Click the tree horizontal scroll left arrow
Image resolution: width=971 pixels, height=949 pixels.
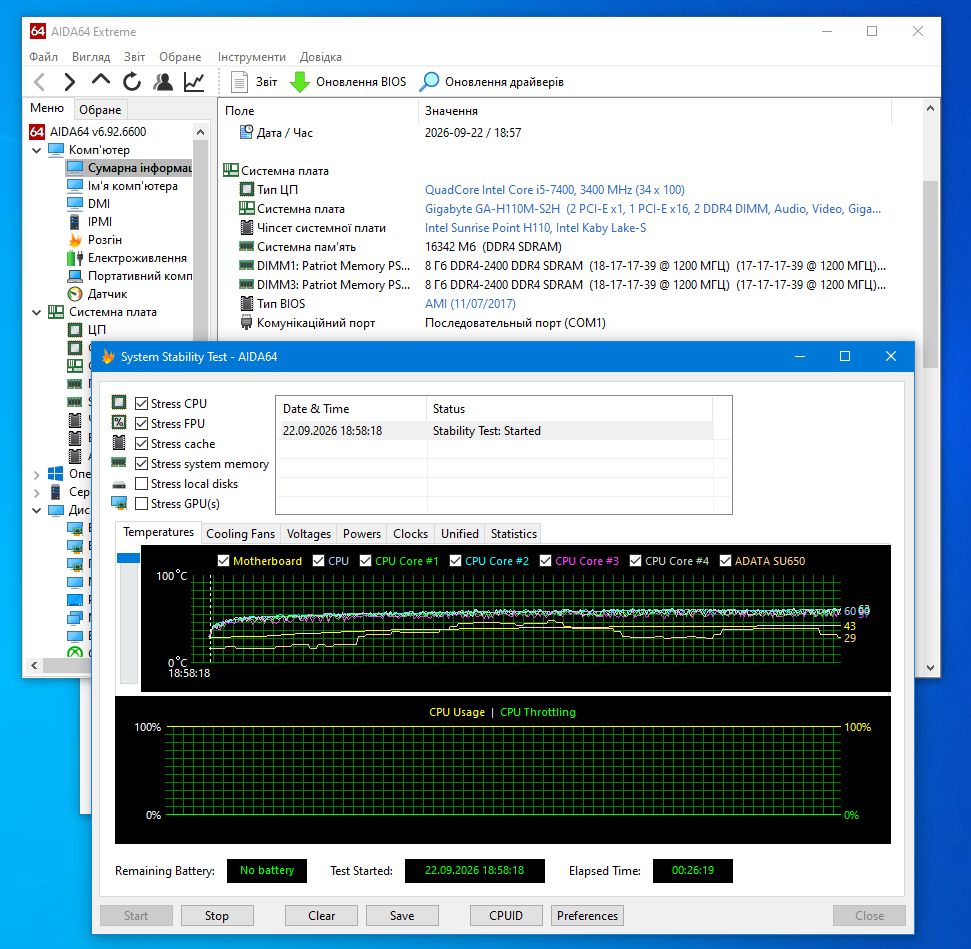click(35, 665)
